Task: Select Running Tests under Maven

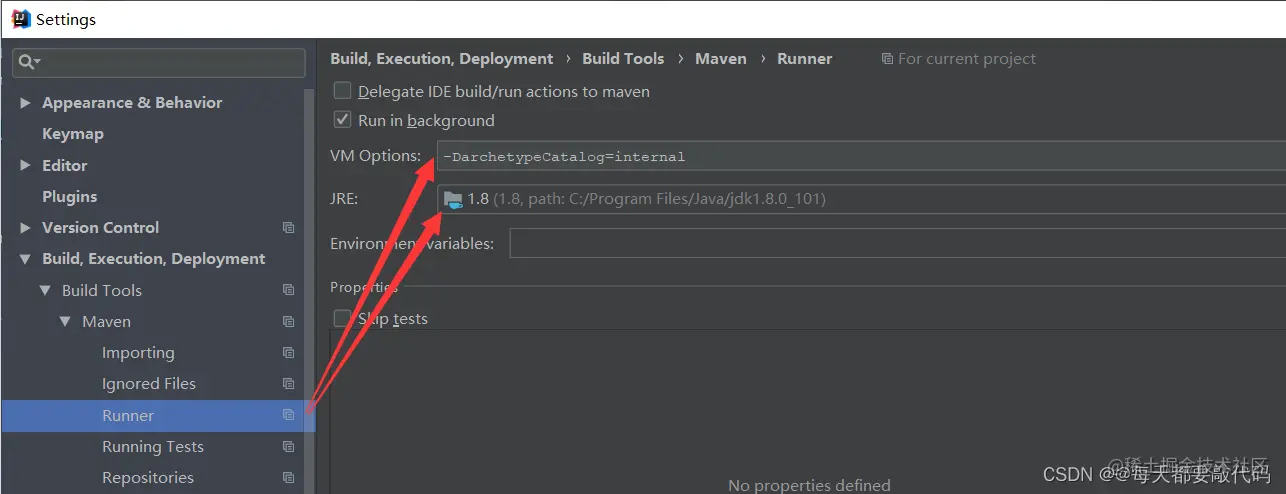Action: coord(153,447)
